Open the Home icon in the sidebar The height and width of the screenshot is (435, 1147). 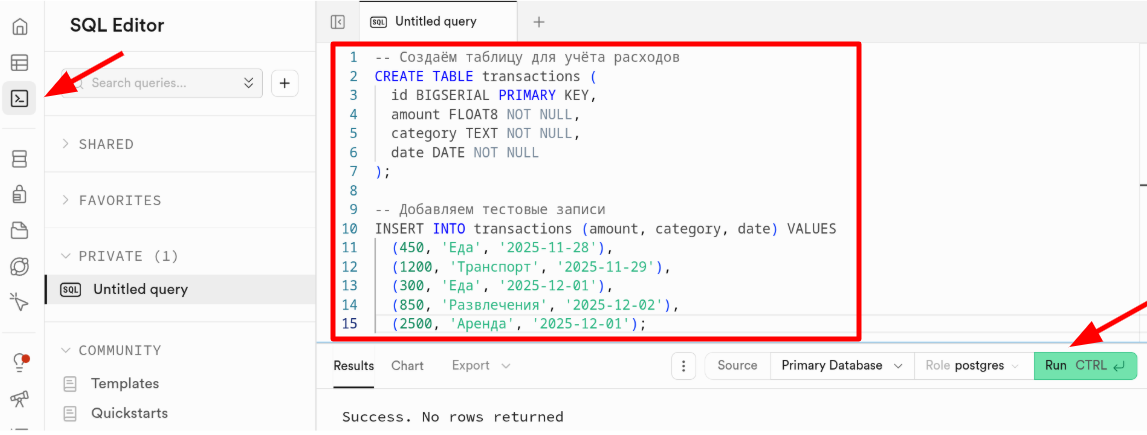click(19, 27)
